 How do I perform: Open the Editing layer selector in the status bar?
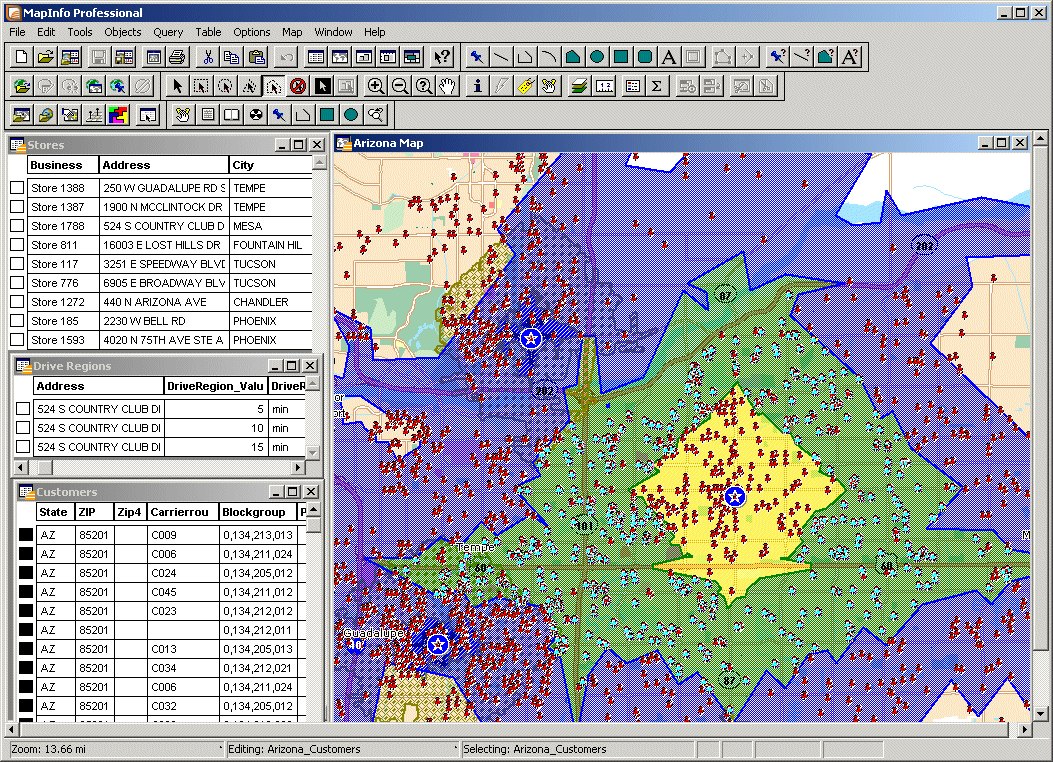pyautogui.click(x=340, y=748)
